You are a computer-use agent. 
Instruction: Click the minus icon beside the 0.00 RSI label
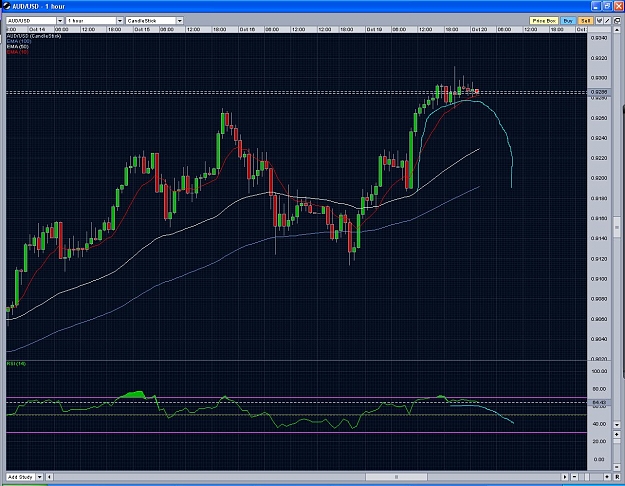pos(617,467)
